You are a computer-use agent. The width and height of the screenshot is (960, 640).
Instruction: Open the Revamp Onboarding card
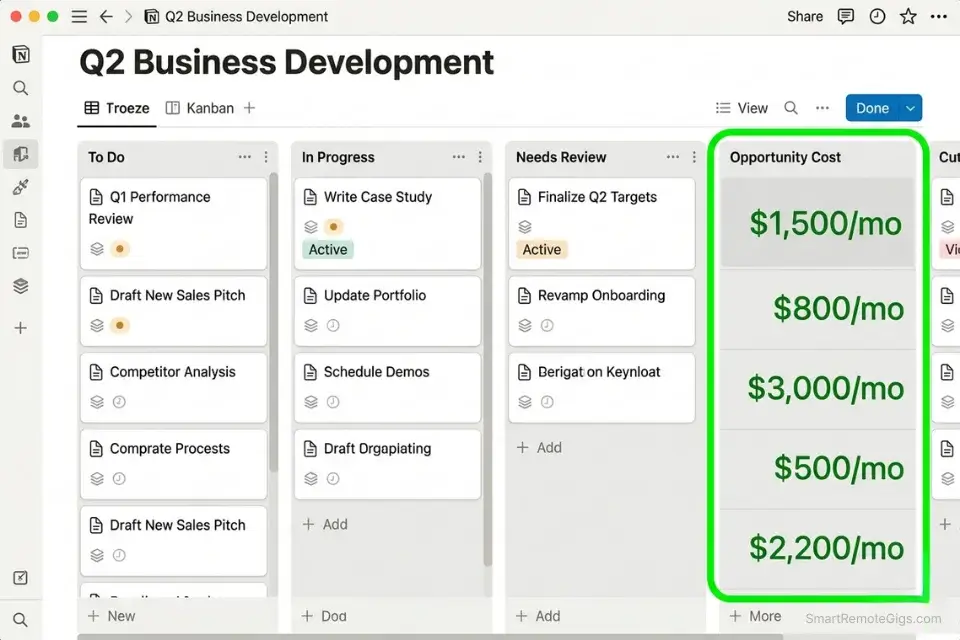(x=602, y=311)
